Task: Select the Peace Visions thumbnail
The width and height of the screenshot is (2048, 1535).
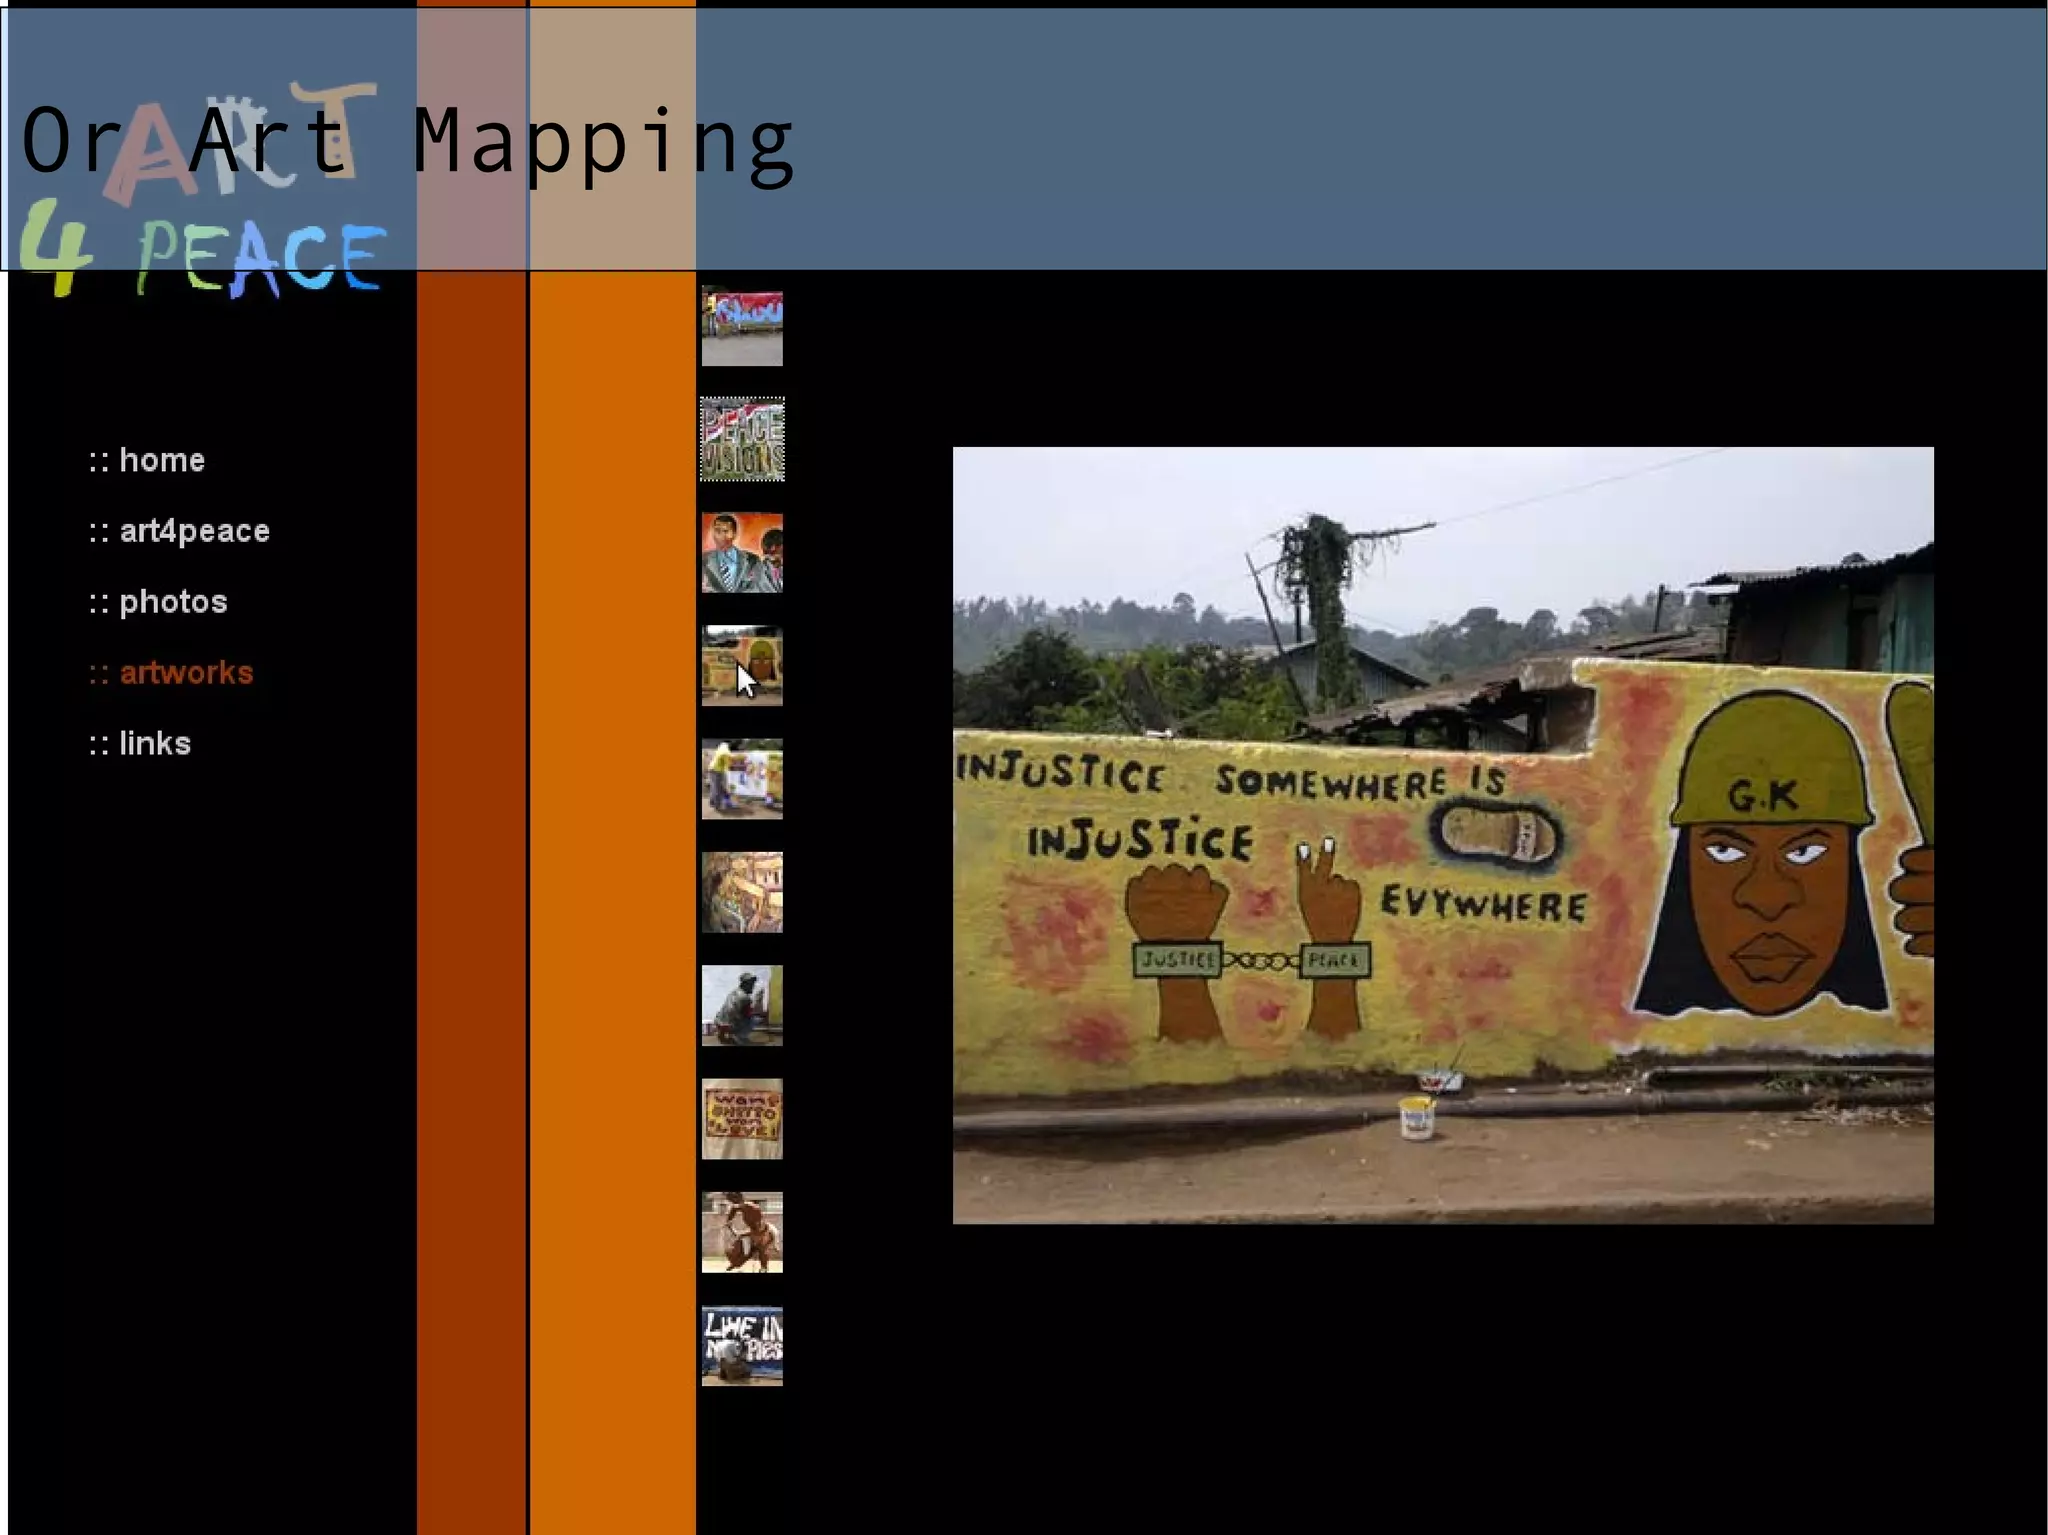Action: (x=742, y=439)
